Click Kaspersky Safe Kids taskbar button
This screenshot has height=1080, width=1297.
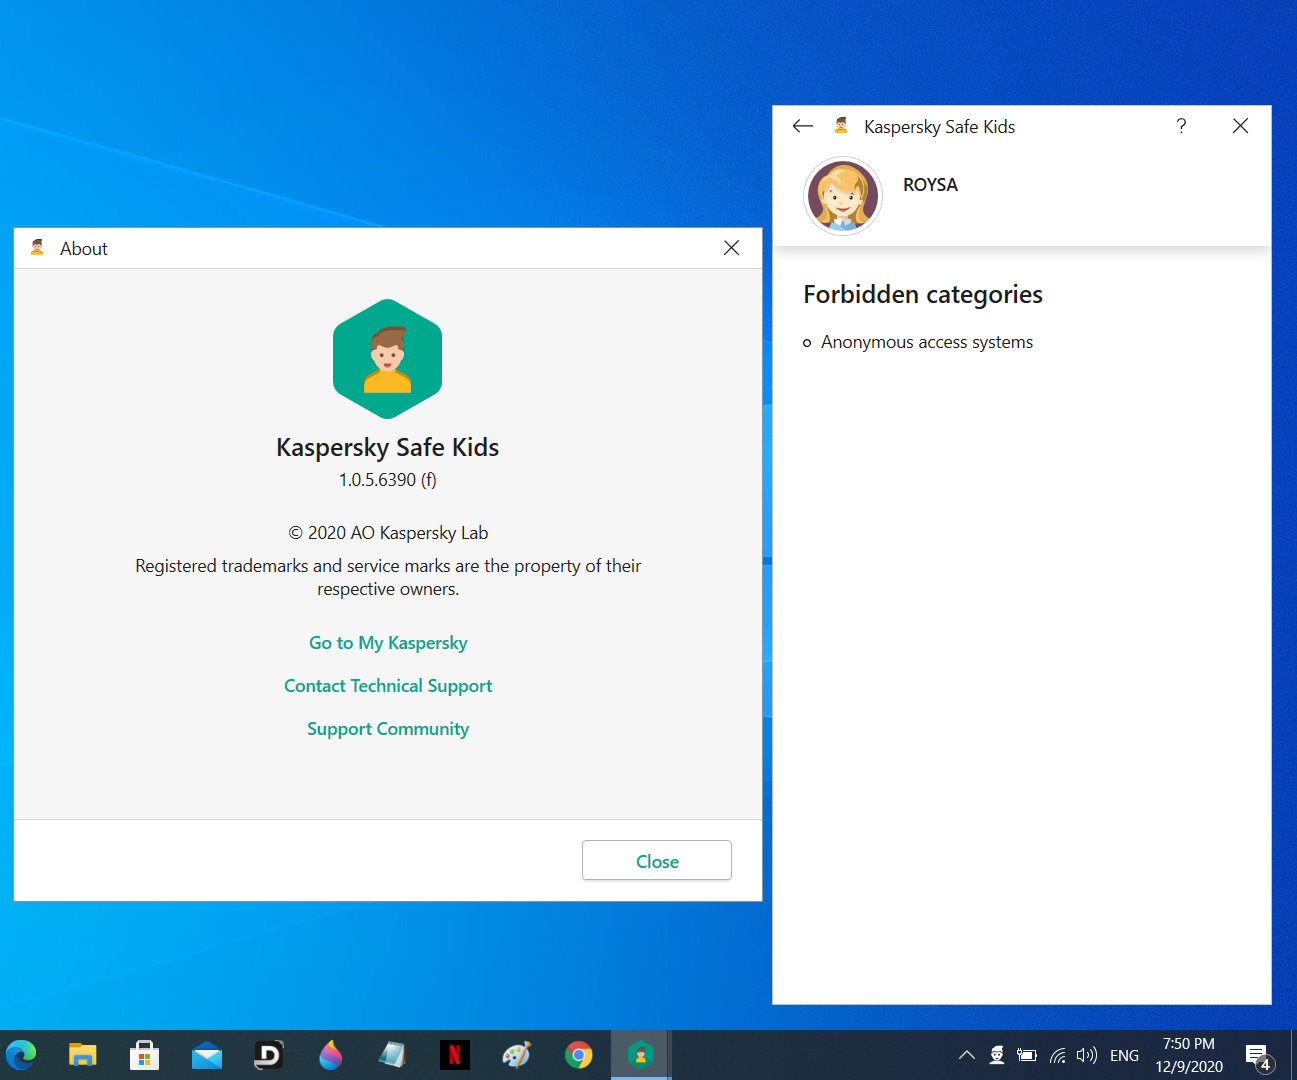coord(641,1055)
